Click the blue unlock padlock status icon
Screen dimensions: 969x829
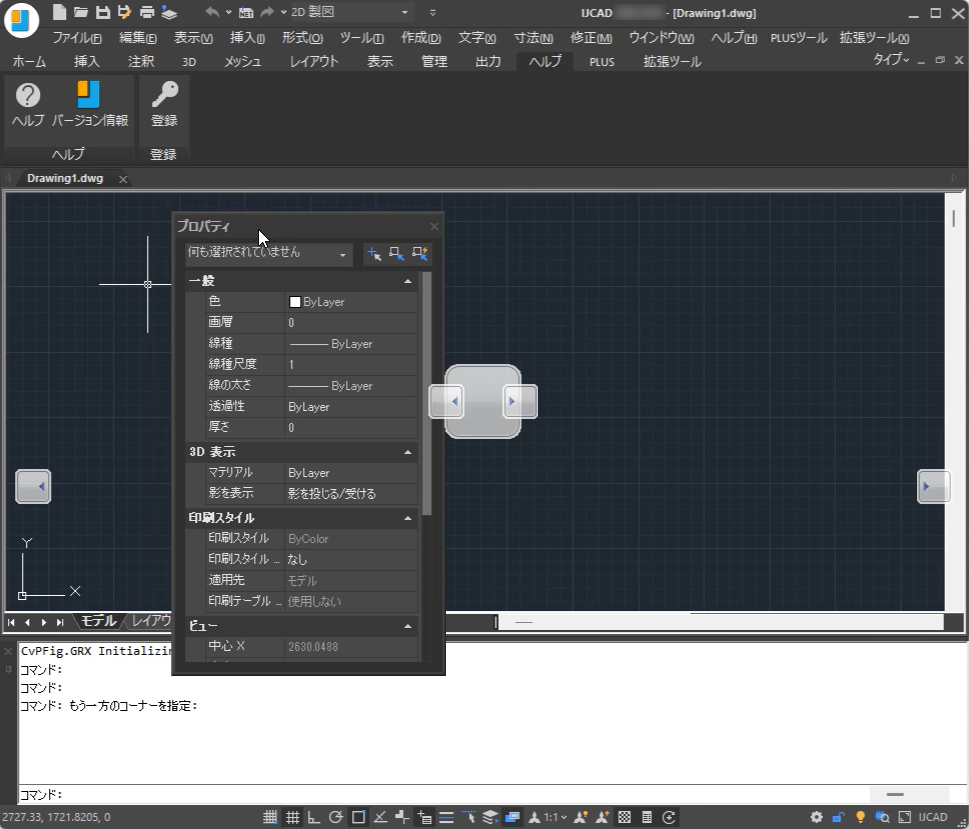(x=838, y=817)
